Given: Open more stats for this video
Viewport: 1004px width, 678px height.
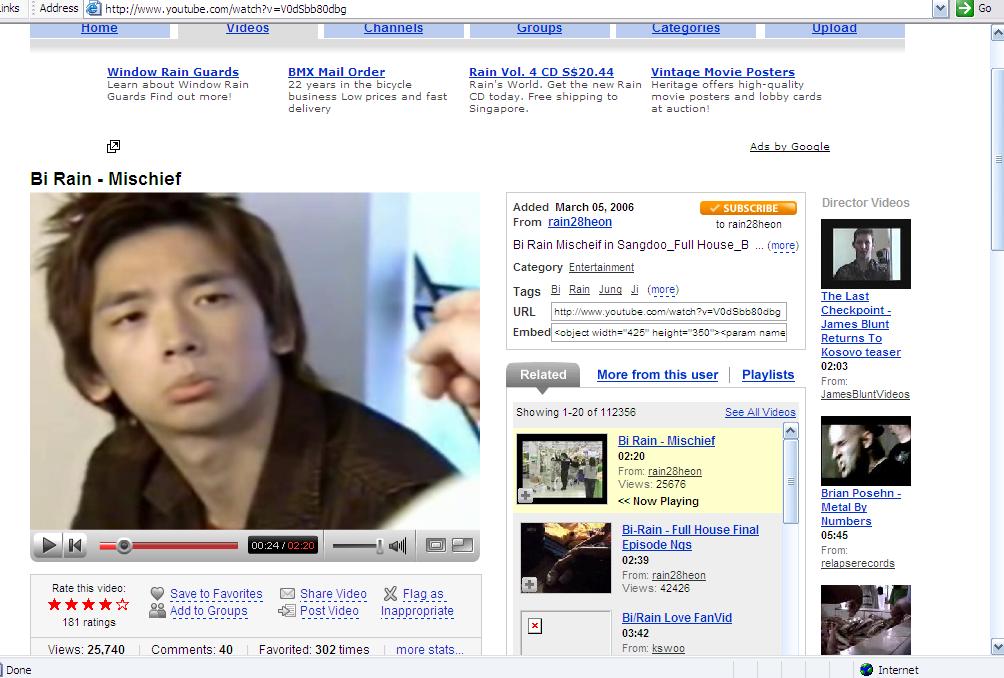Looking at the screenshot, I should point(430,649).
